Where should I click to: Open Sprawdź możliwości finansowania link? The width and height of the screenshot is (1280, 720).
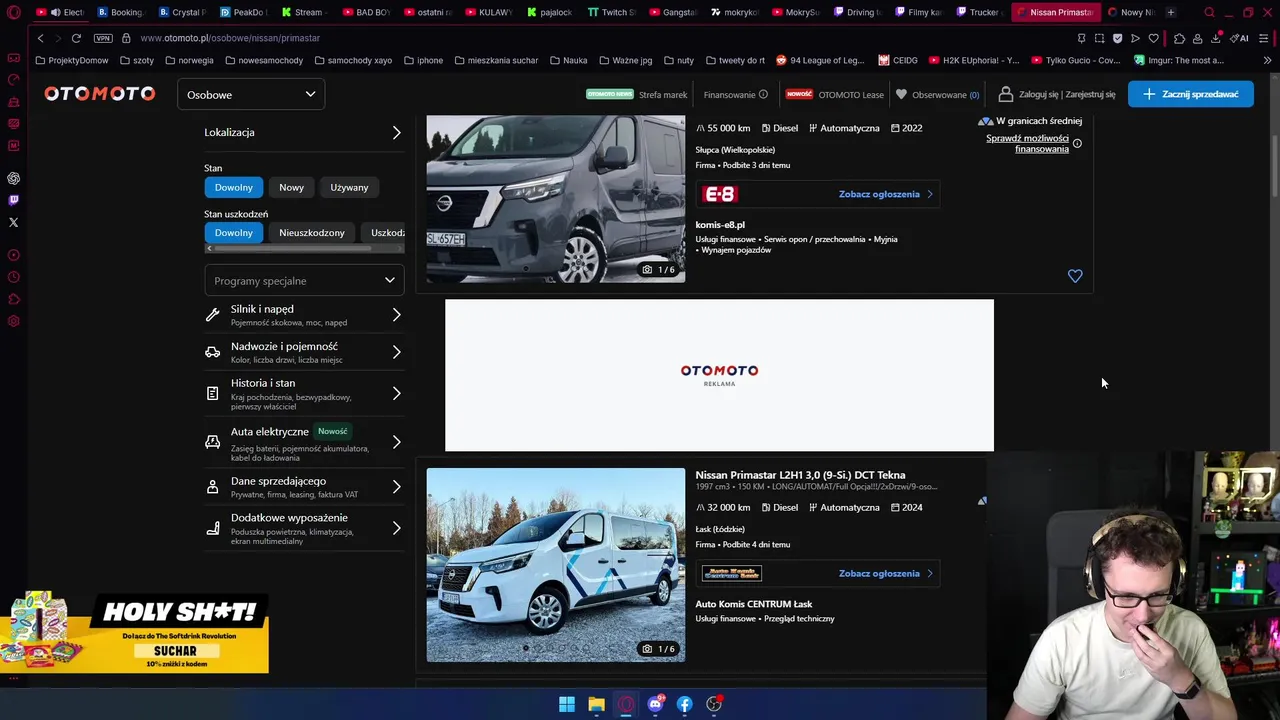1027,143
